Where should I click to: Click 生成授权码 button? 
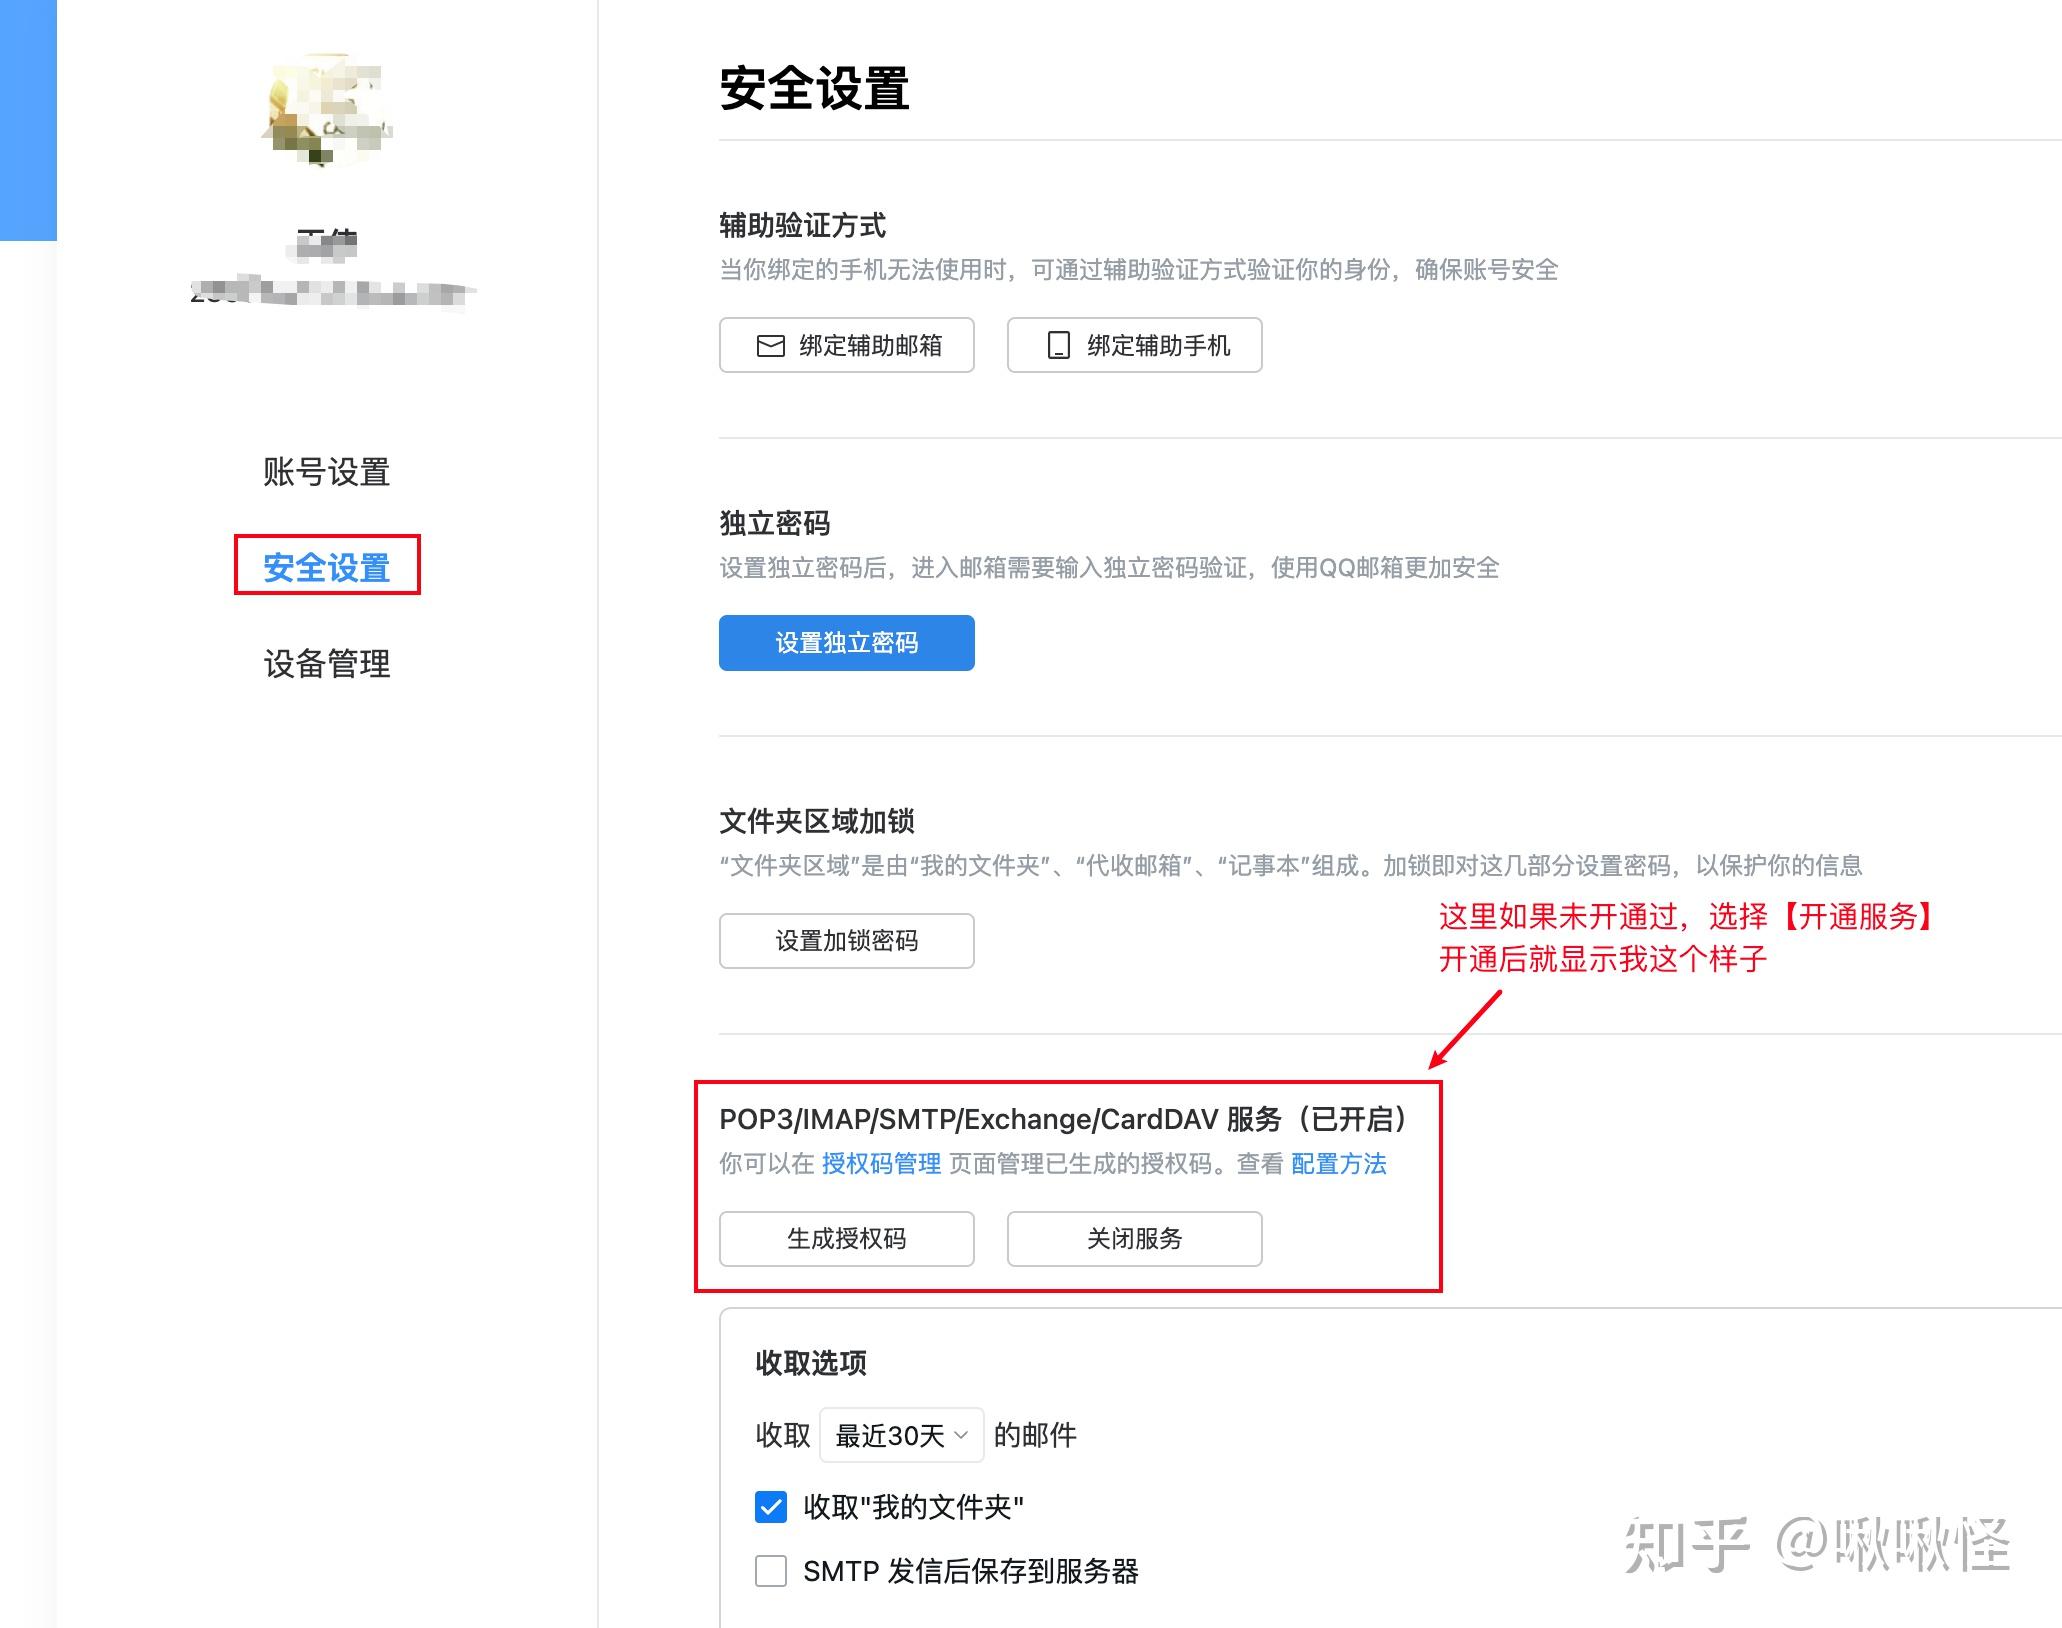846,1239
